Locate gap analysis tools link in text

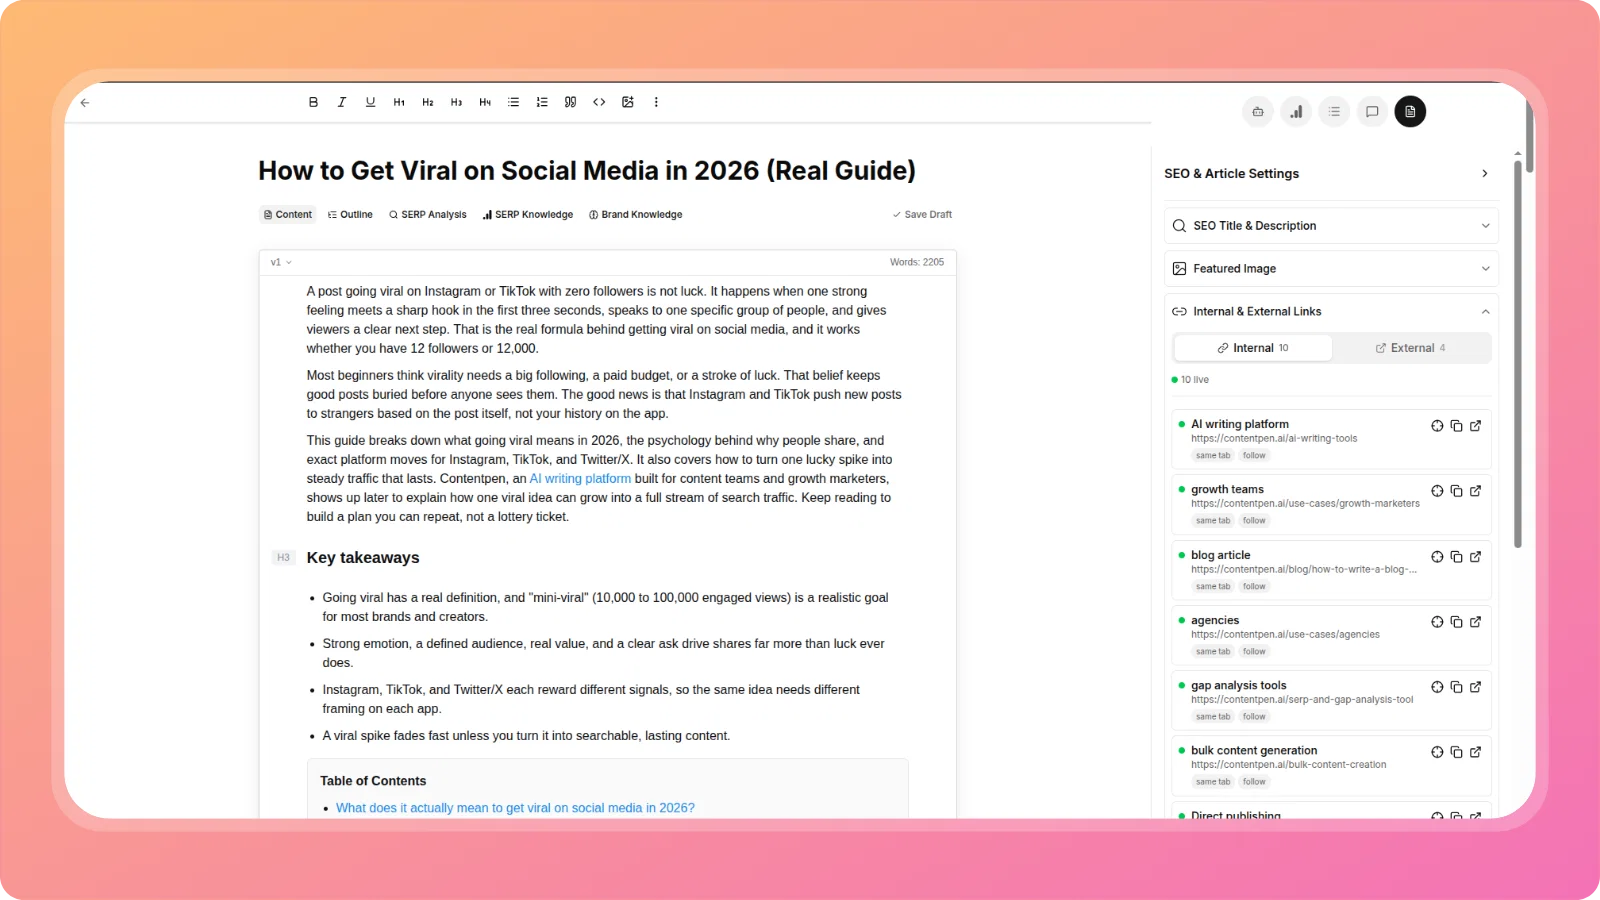coord(1437,687)
